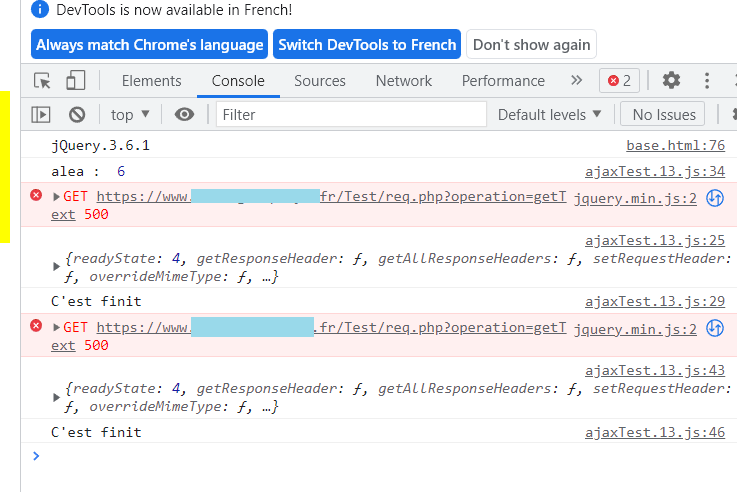The height and width of the screenshot is (492, 737).
Task: Create a live expression with the eye icon
Action: point(184,115)
